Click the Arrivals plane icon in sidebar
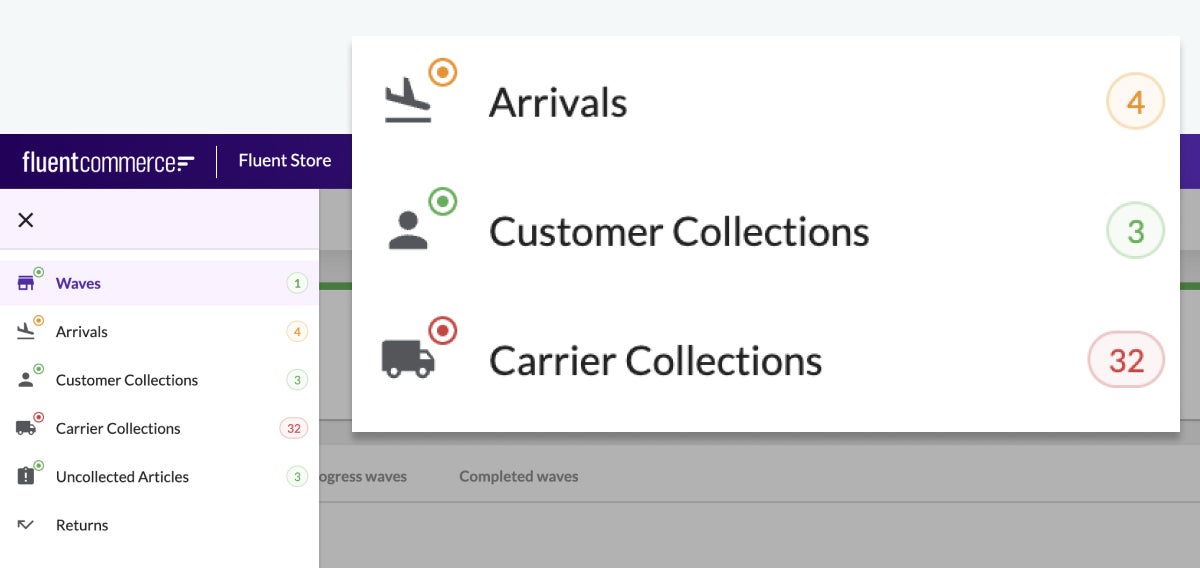This screenshot has width=1200, height=568. pyautogui.click(x=26, y=332)
